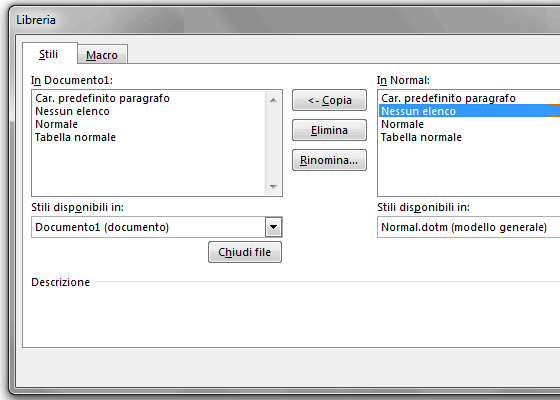This screenshot has width=560, height=400.
Task: Select Normale in the Normal list
Action: pyautogui.click(x=402, y=124)
